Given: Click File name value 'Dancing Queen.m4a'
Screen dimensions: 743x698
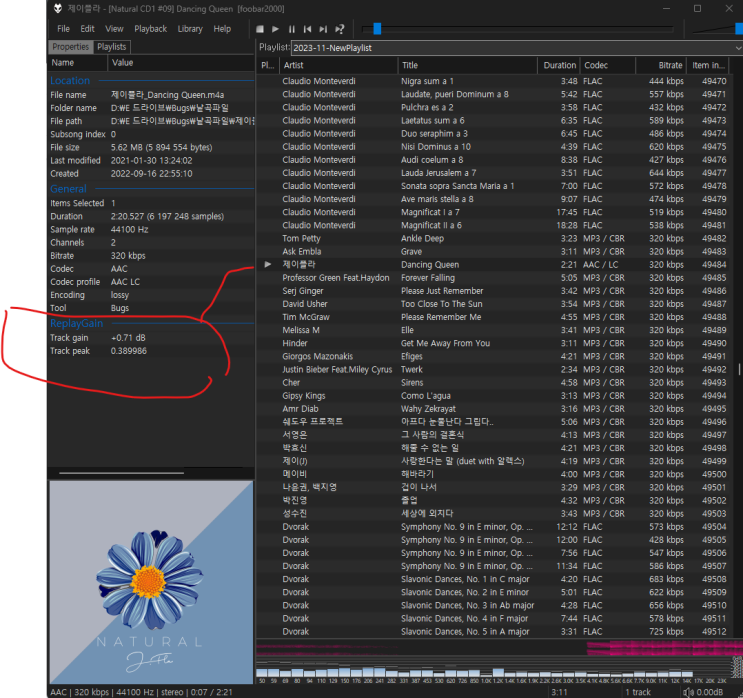Looking at the screenshot, I should pos(167,95).
